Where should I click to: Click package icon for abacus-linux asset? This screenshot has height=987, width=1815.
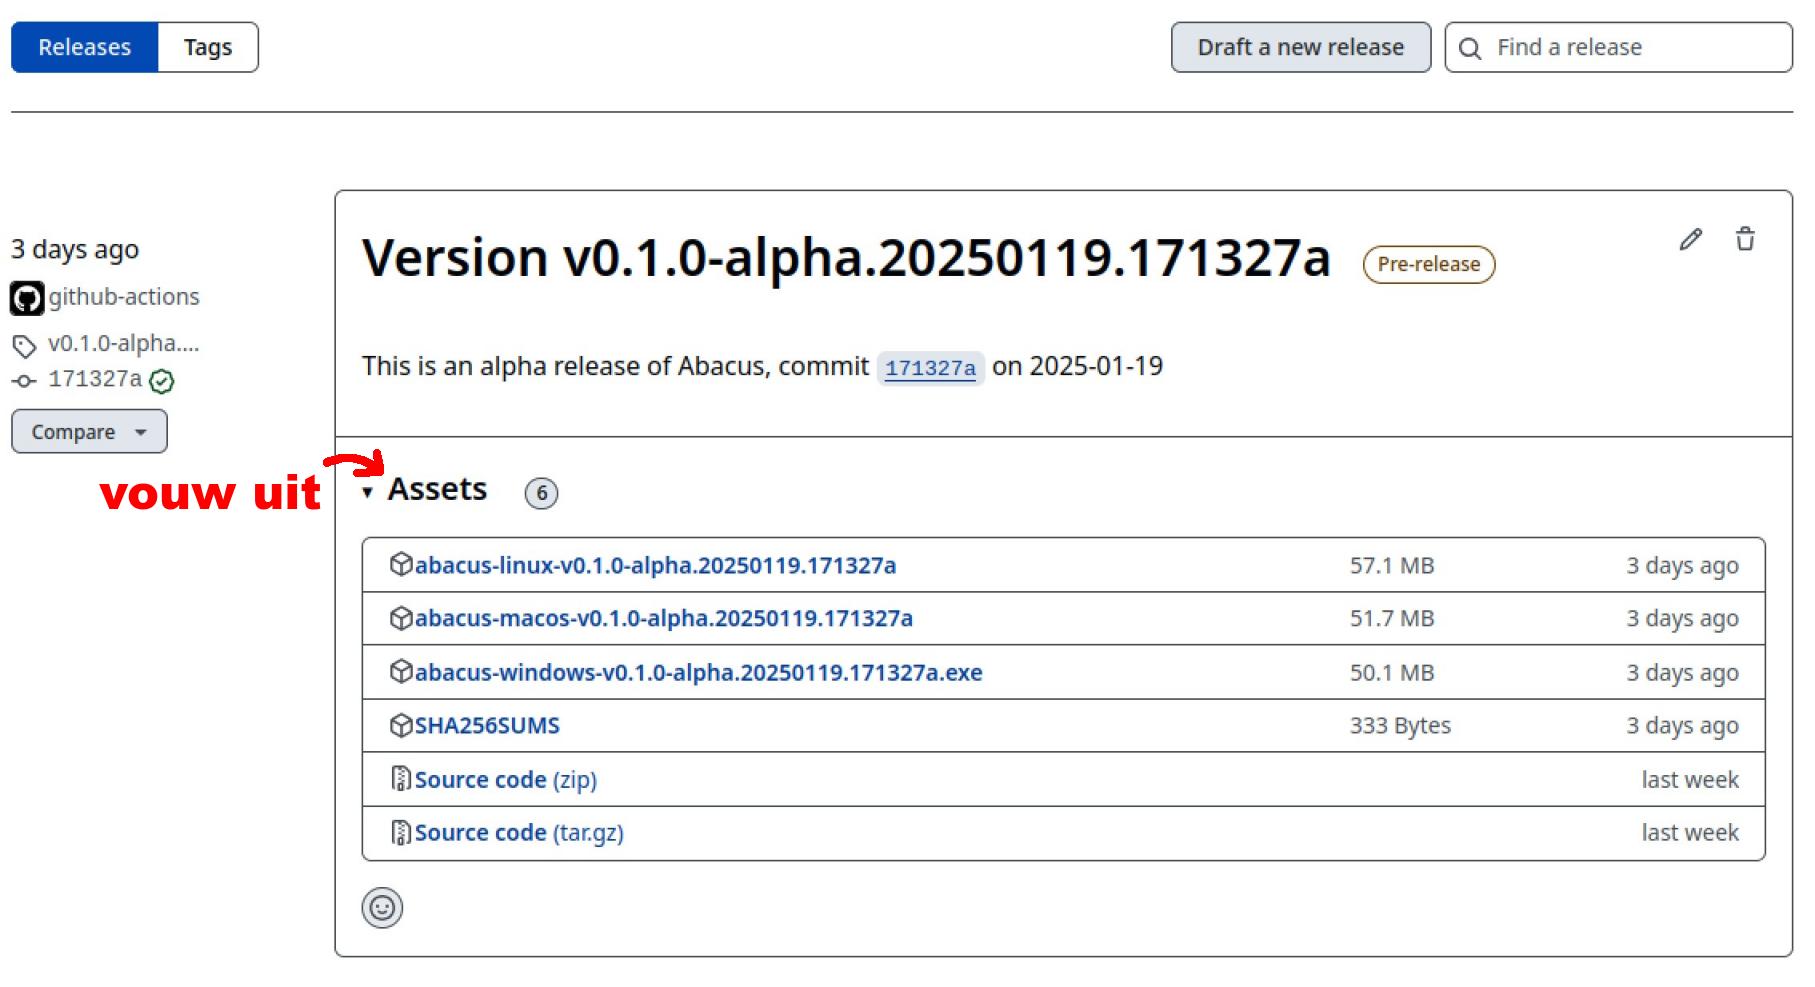coord(401,565)
